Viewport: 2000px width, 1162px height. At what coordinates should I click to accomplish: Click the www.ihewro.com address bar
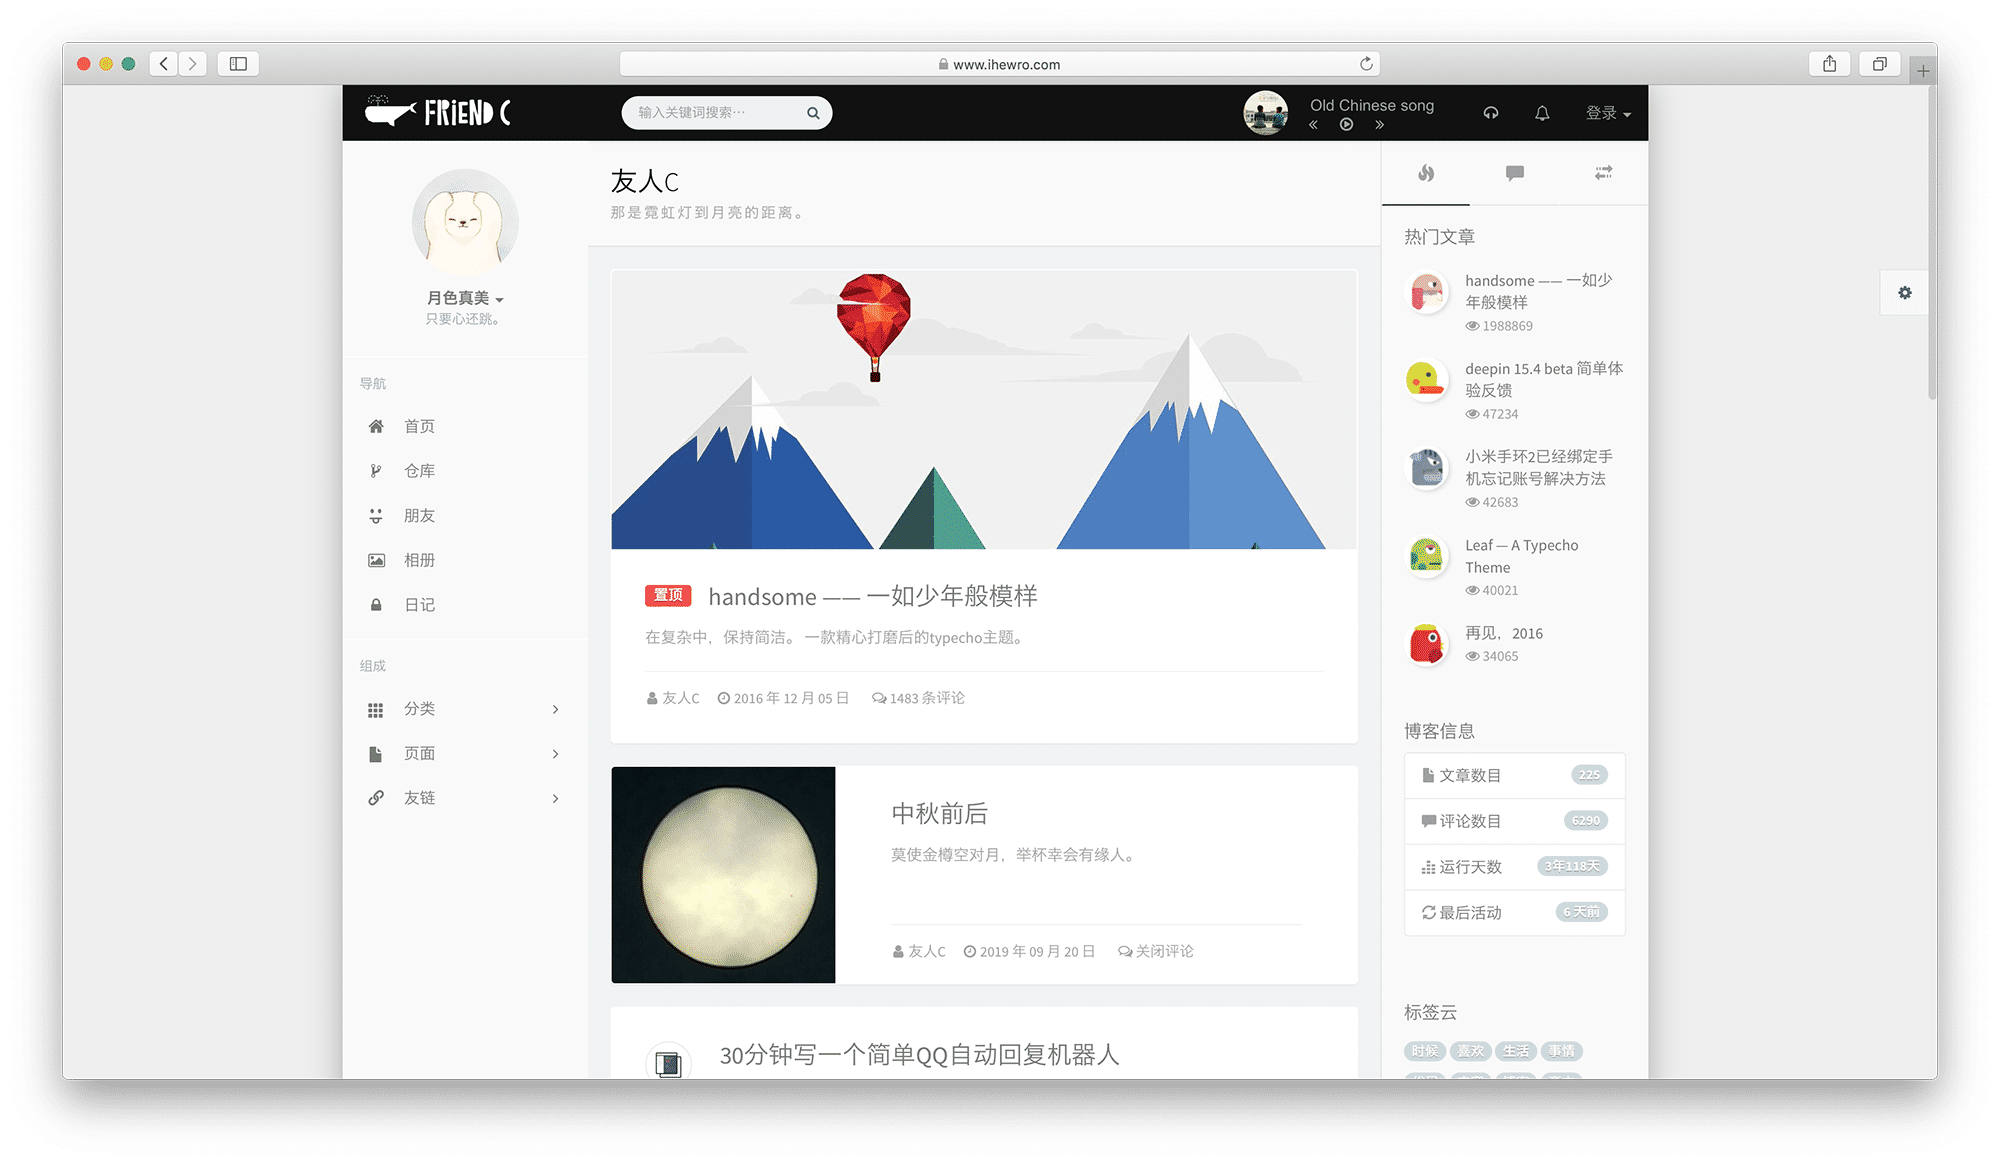[x=999, y=64]
